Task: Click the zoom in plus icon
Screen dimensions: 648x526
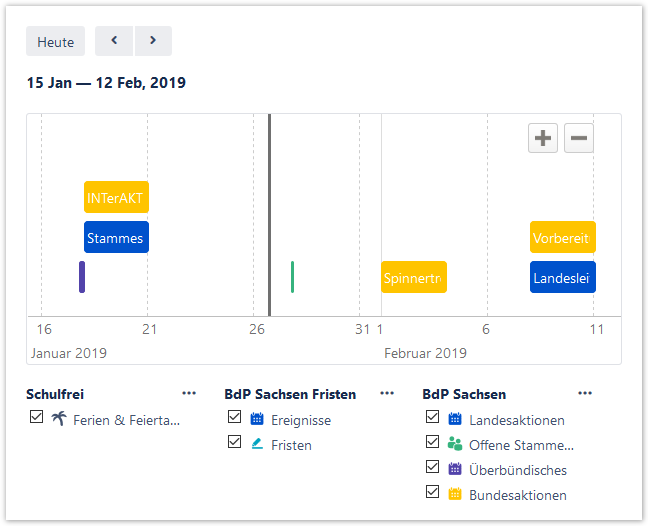Action: 543,139
